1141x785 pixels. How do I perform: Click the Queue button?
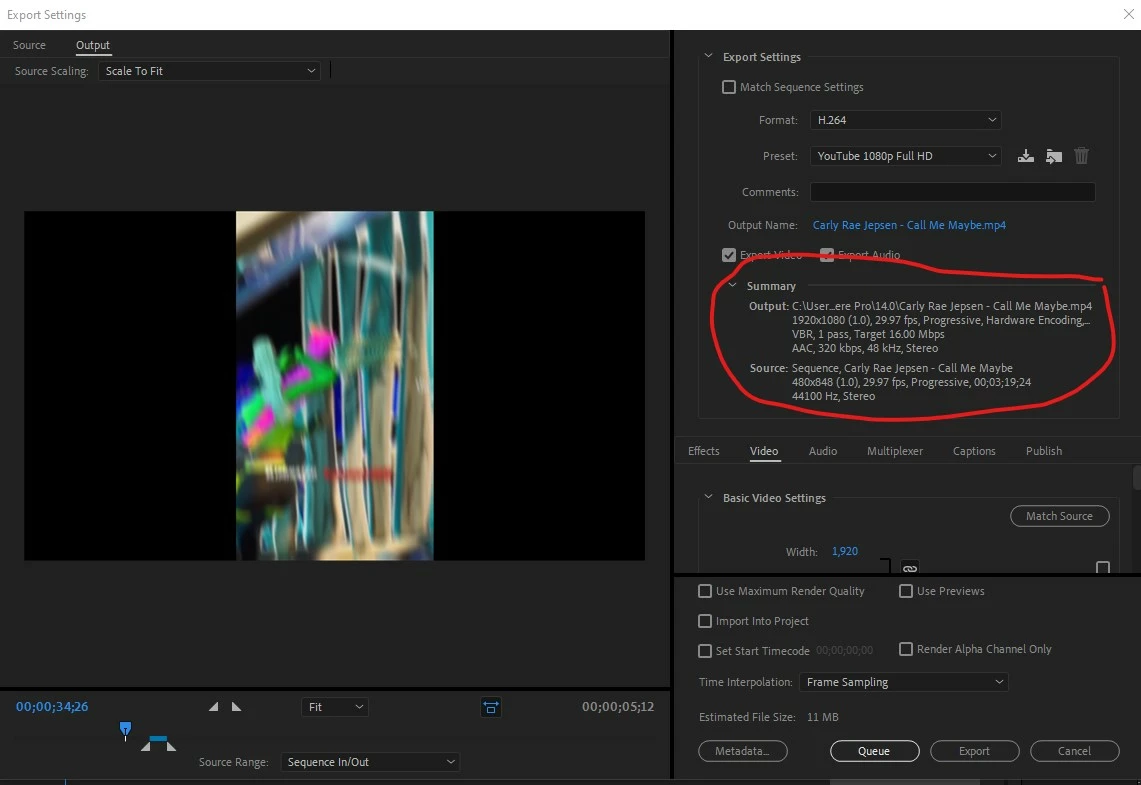click(x=874, y=751)
